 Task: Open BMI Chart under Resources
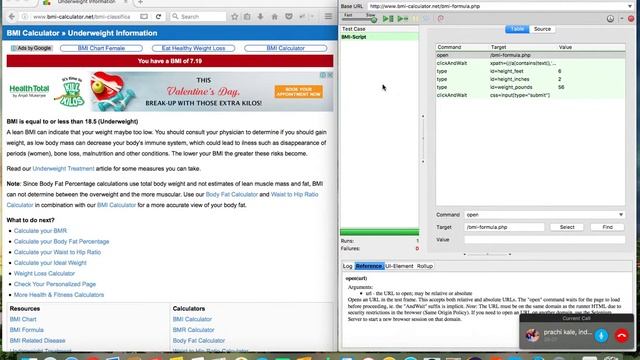(23, 319)
